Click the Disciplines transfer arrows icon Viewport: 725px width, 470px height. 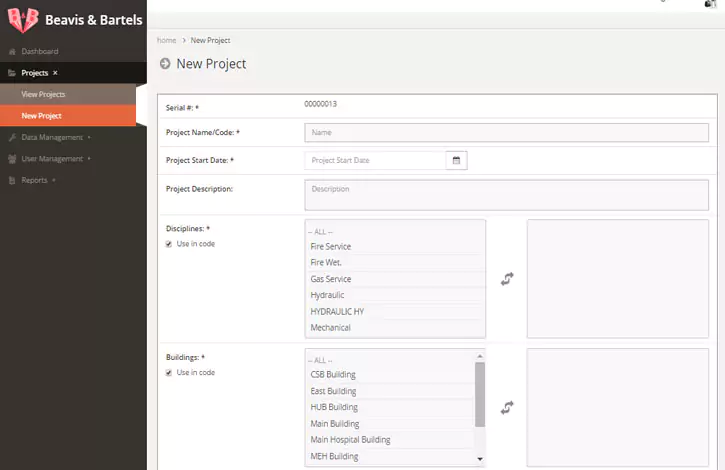[507, 280]
